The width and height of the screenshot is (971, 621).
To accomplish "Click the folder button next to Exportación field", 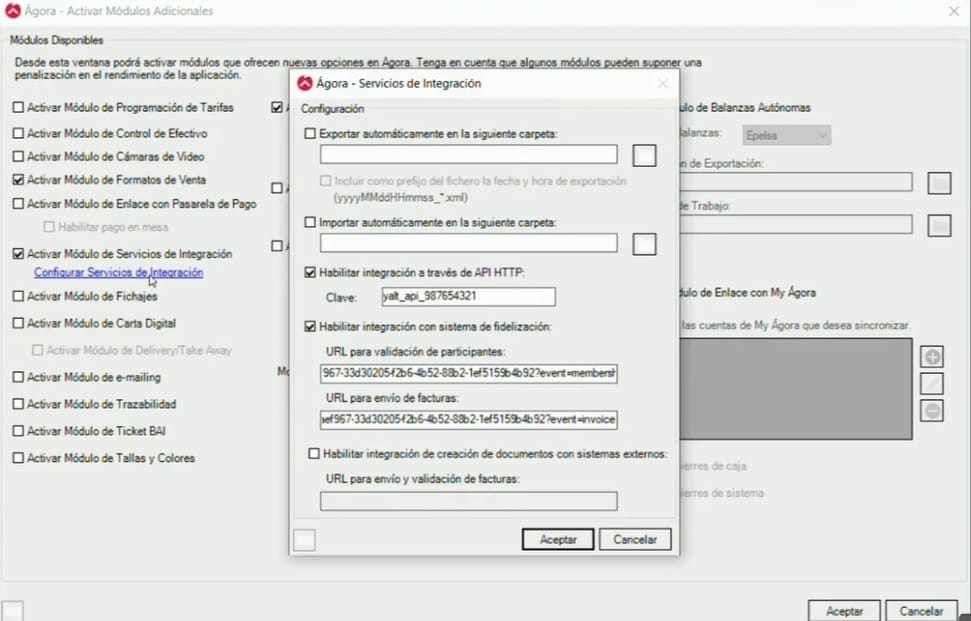I will [939, 183].
